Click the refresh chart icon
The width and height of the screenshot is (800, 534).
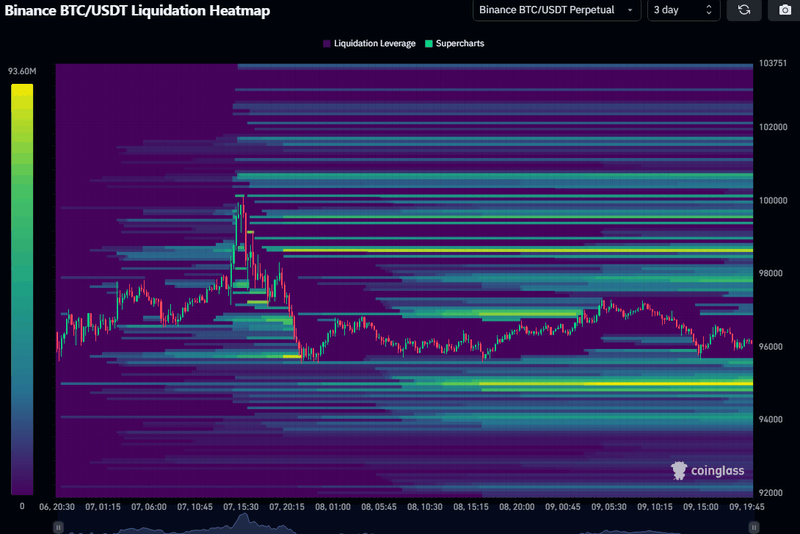pyautogui.click(x=744, y=10)
